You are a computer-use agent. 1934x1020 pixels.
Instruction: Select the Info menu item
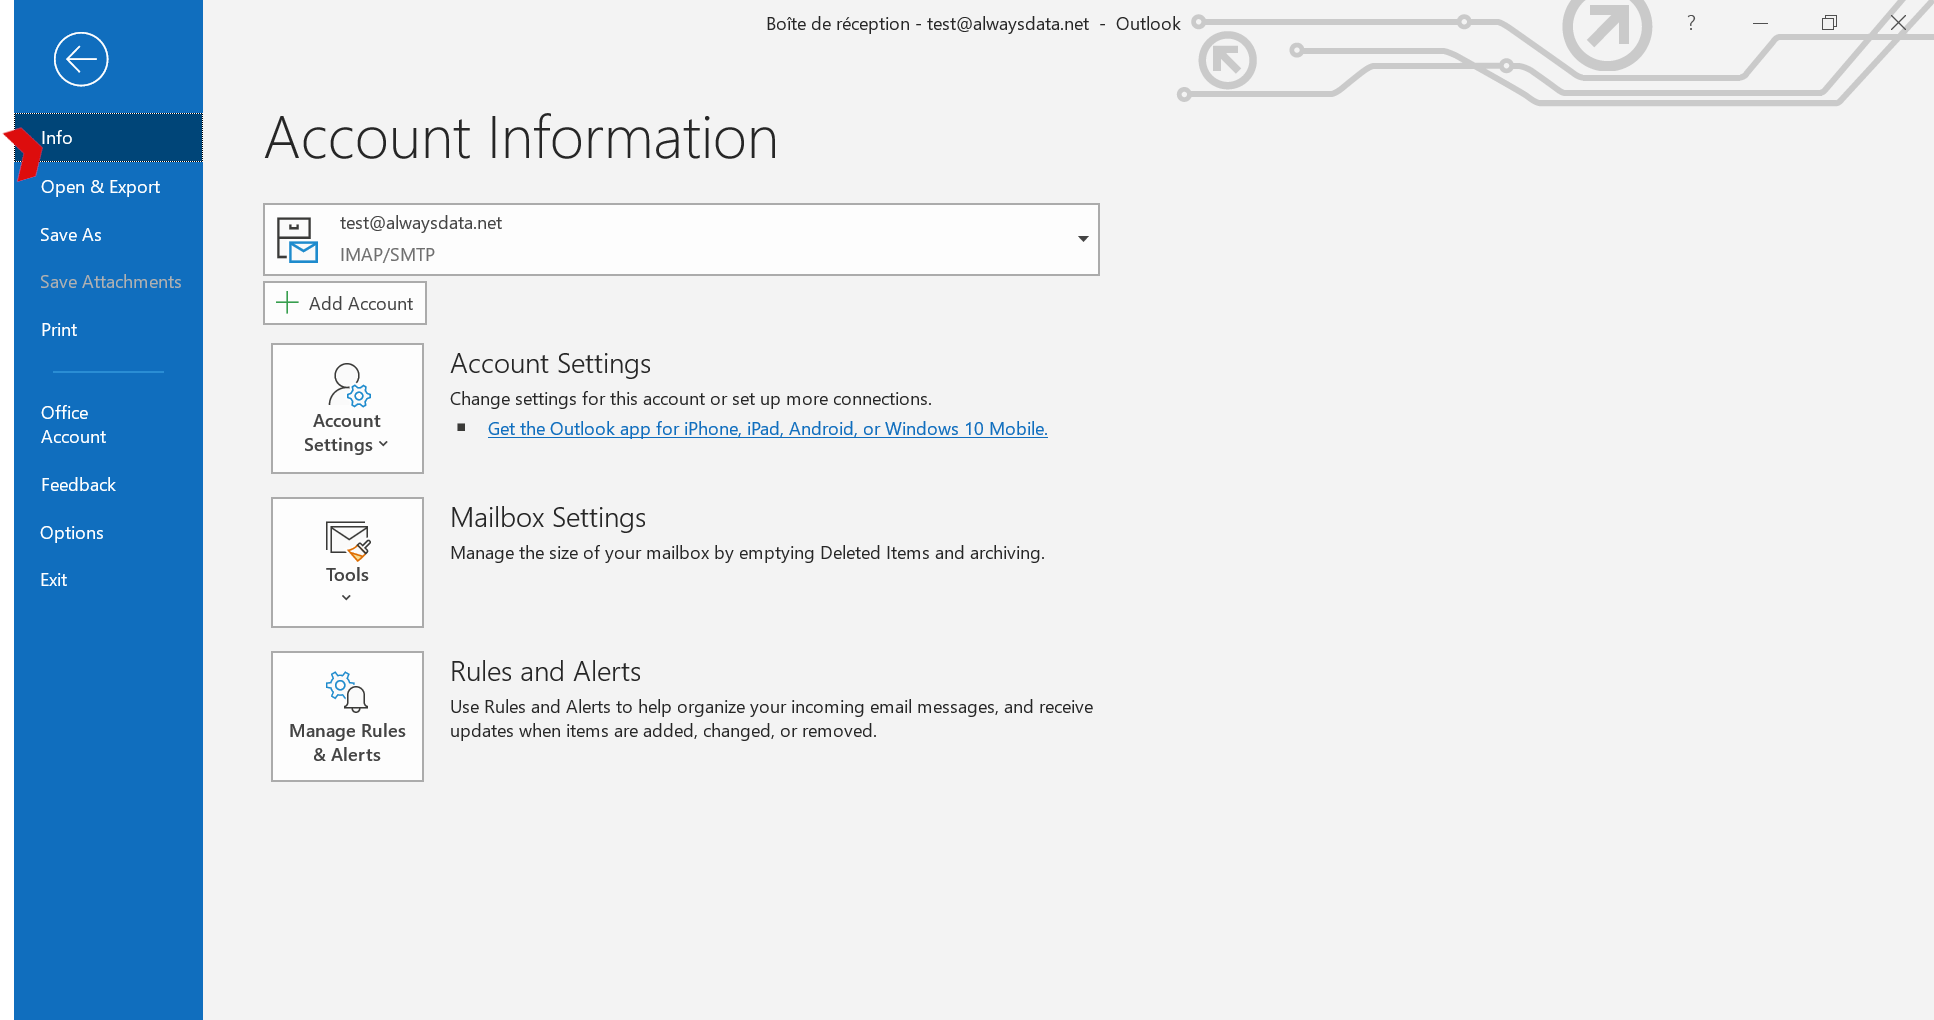(108, 138)
